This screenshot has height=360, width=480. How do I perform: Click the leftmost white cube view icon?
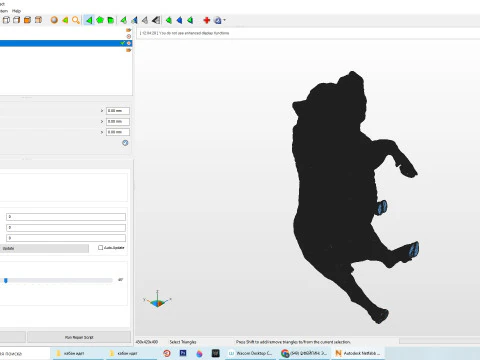tap(6, 20)
